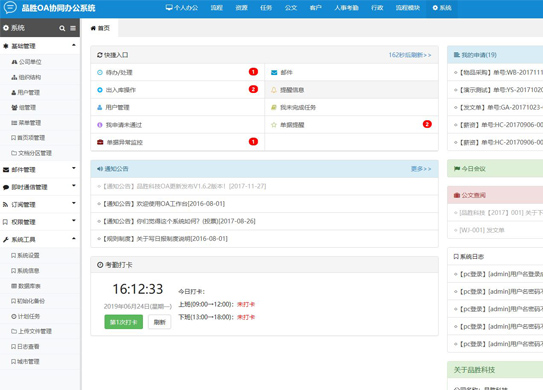The width and height of the screenshot is (543, 390).
Task: Open the 个人办公 top menu
Action: coord(182,8)
